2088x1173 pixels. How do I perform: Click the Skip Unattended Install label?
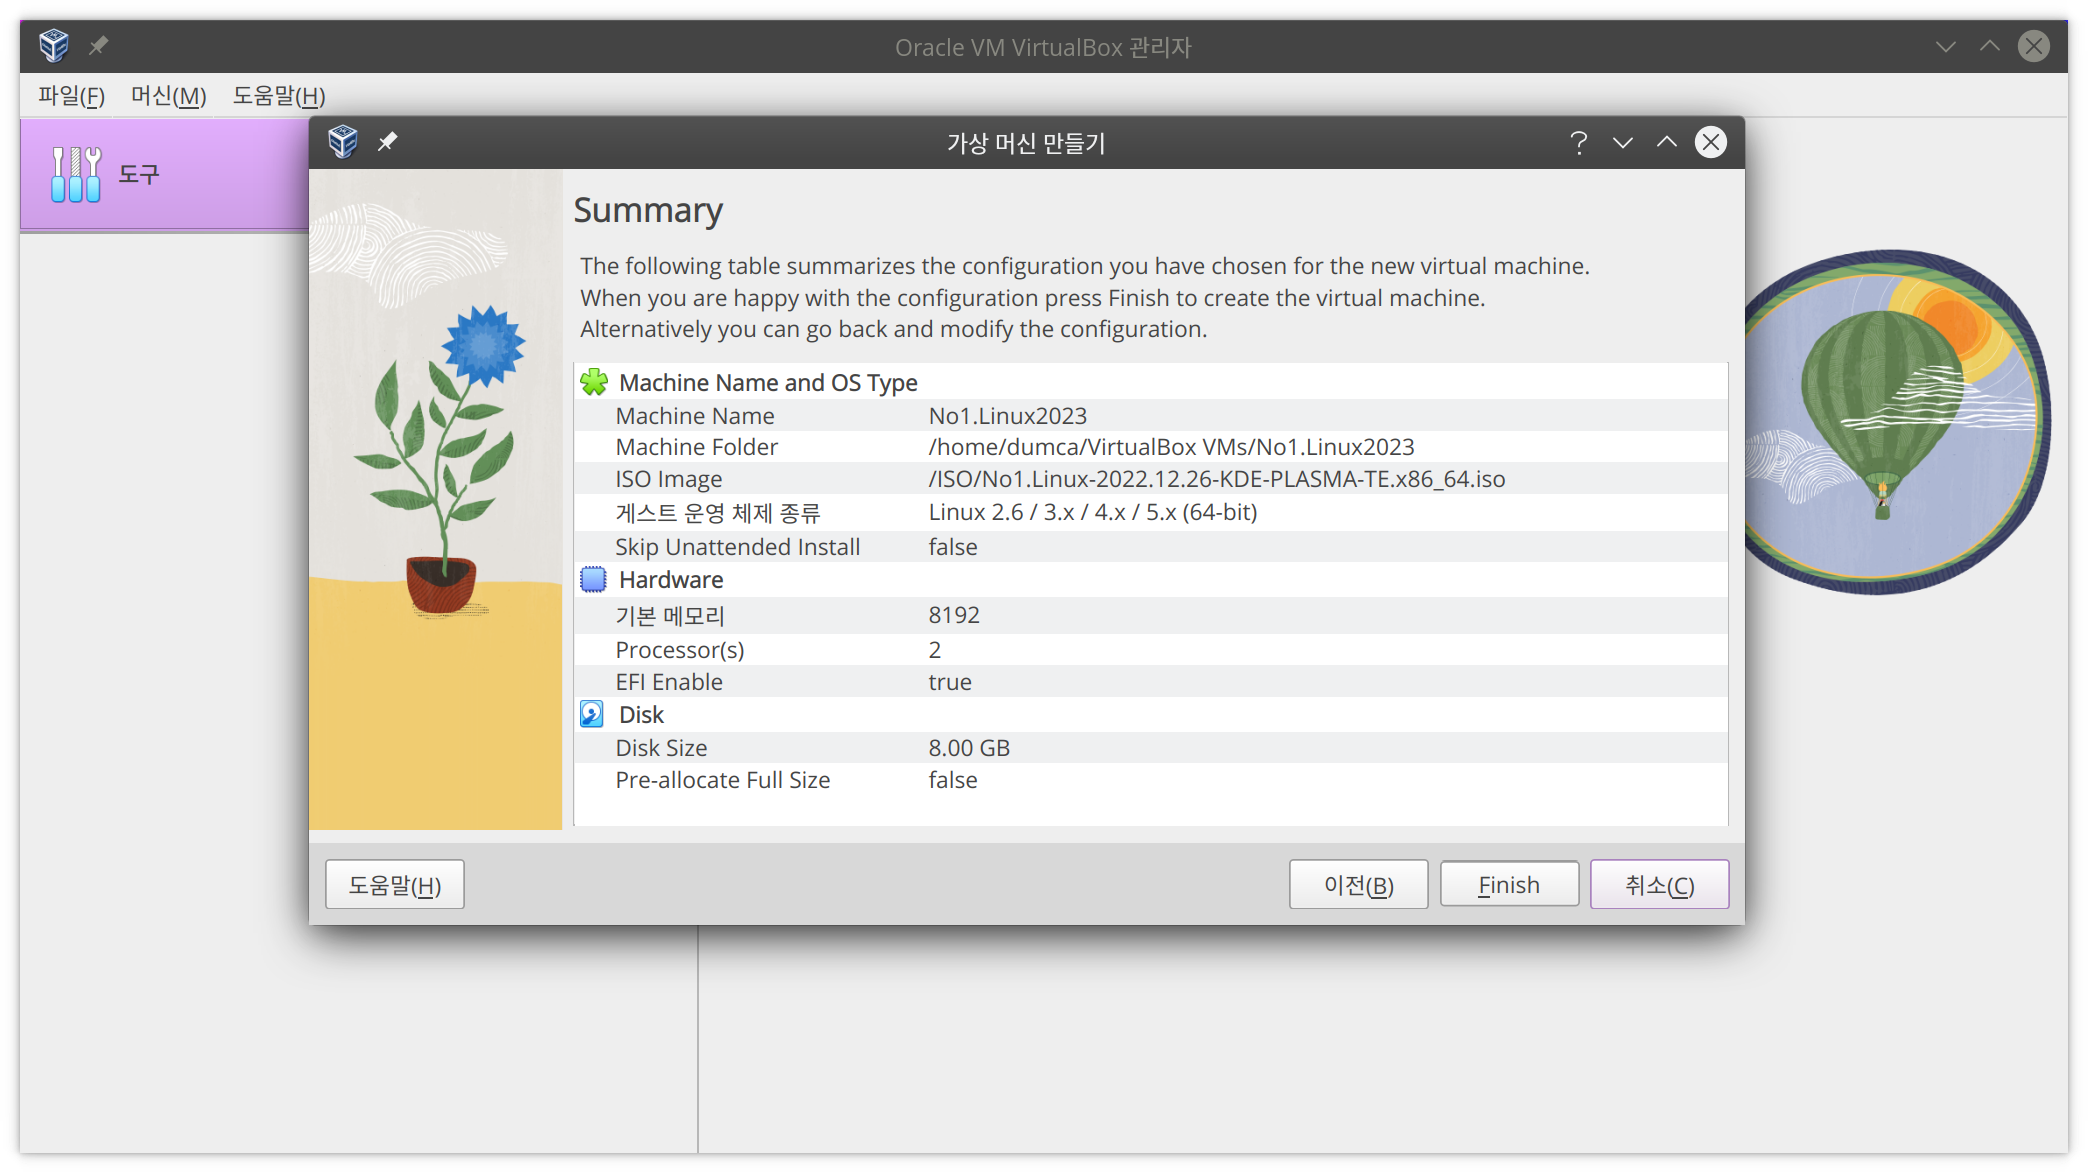tap(738, 546)
